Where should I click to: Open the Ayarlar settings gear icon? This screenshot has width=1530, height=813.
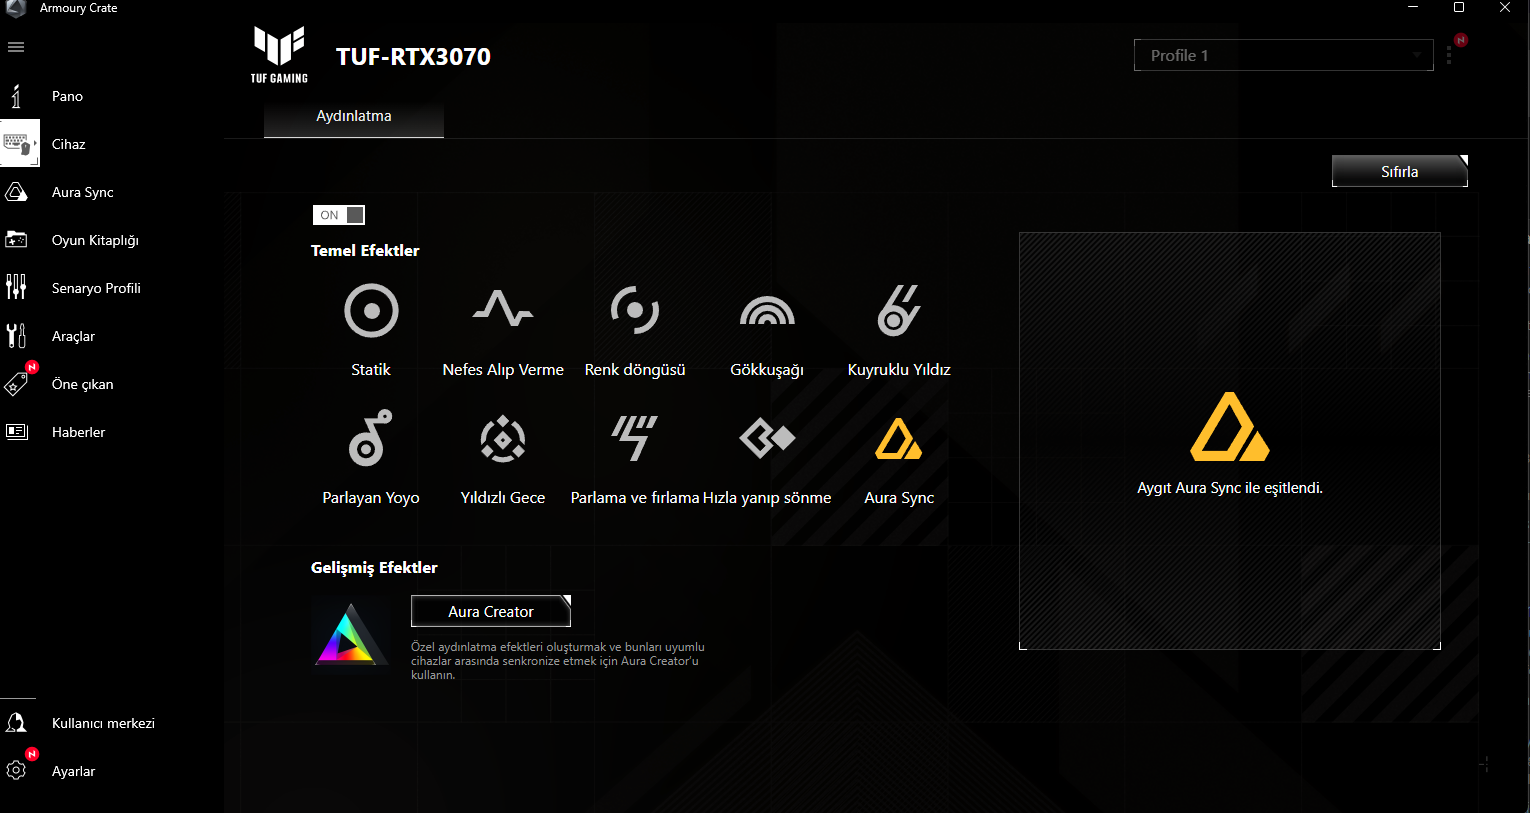coord(16,770)
